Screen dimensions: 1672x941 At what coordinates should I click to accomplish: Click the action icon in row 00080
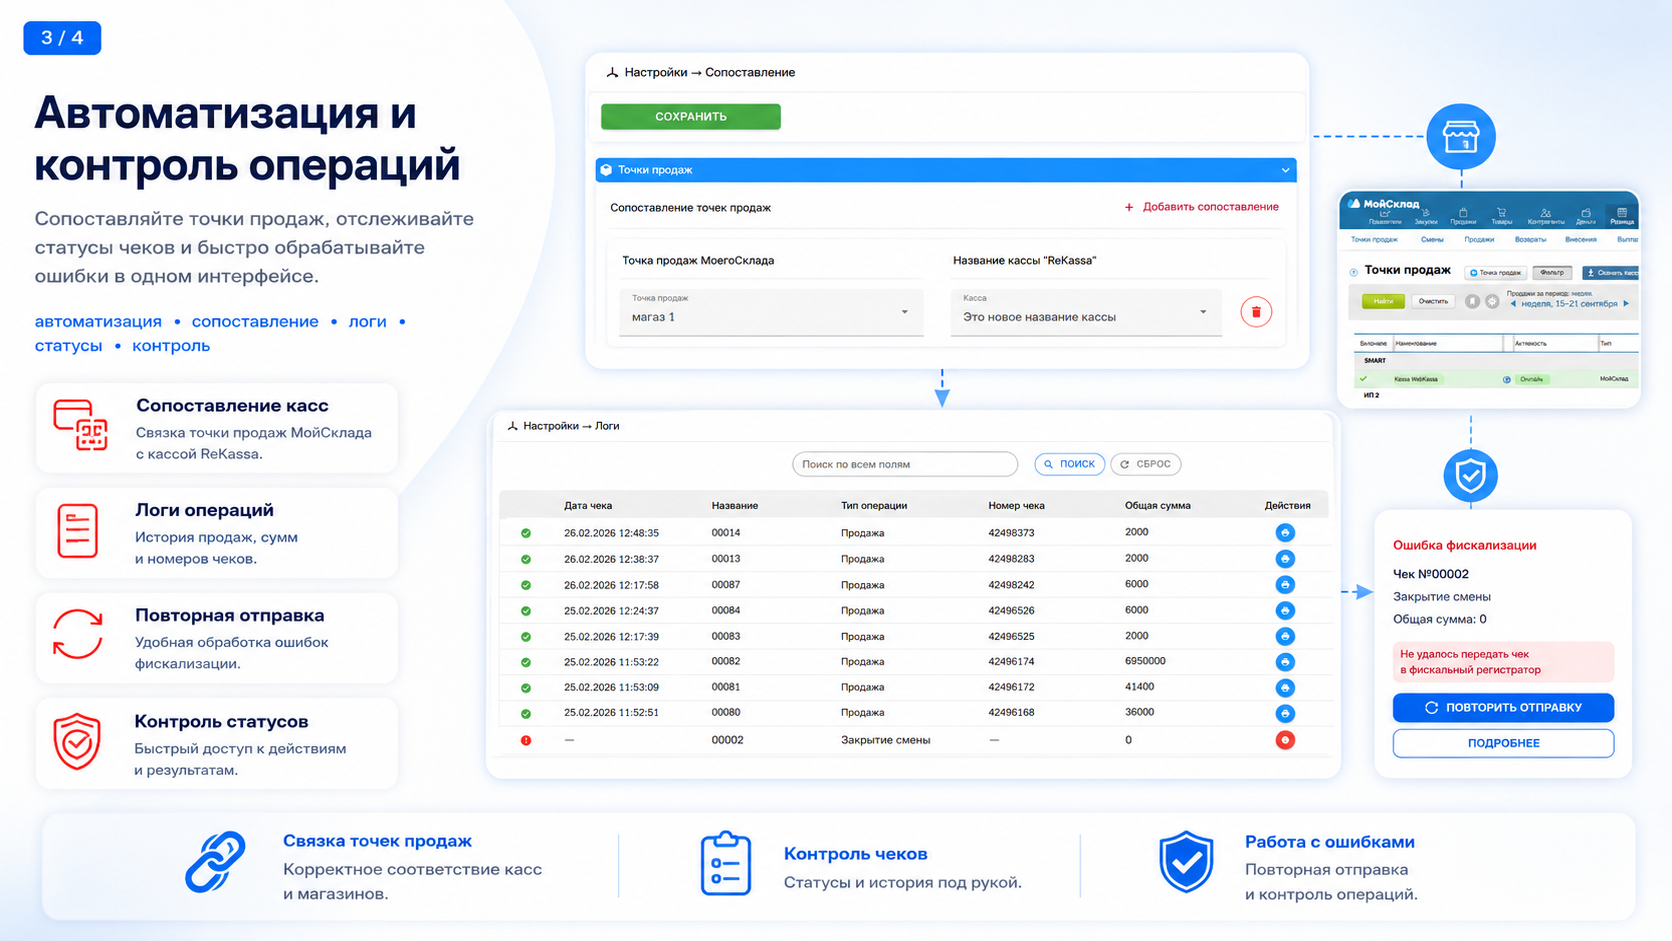pos(1285,713)
